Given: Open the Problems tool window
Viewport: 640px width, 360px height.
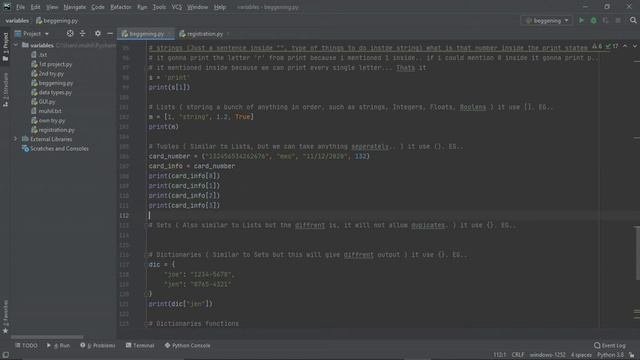Looking at the screenshot, I should [98, 345].
